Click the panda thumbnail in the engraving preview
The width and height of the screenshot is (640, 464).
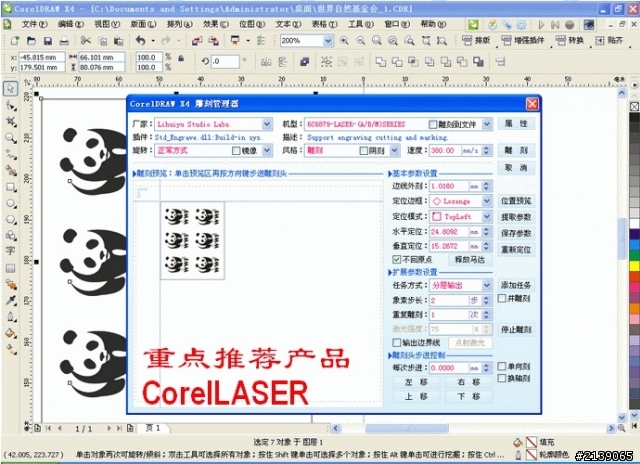[193, 241]
